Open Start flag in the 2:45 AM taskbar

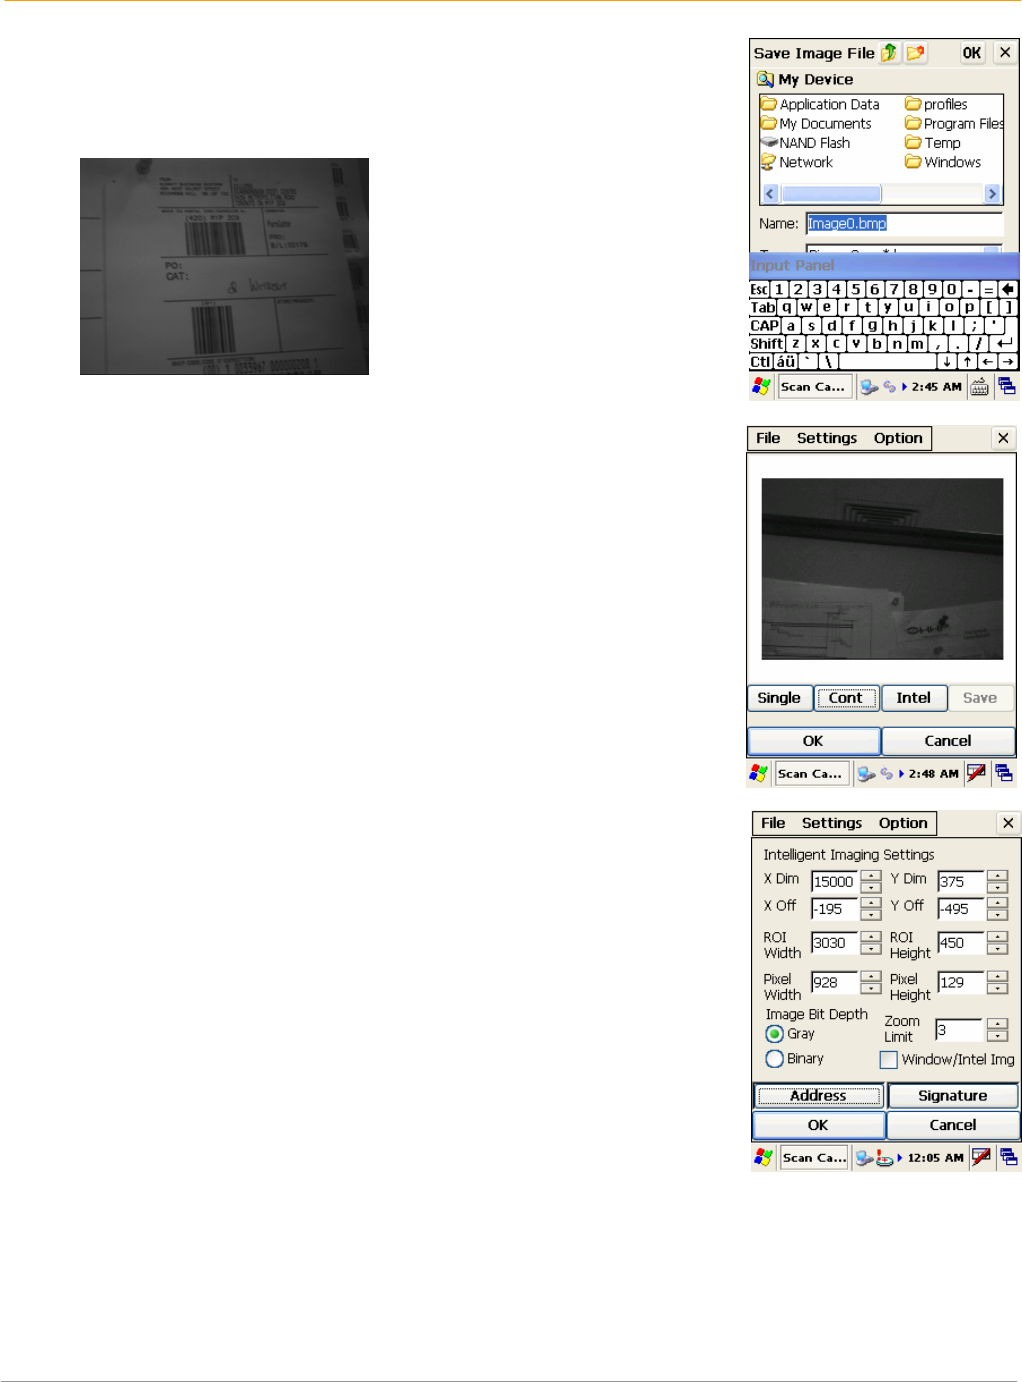(762, 386)
